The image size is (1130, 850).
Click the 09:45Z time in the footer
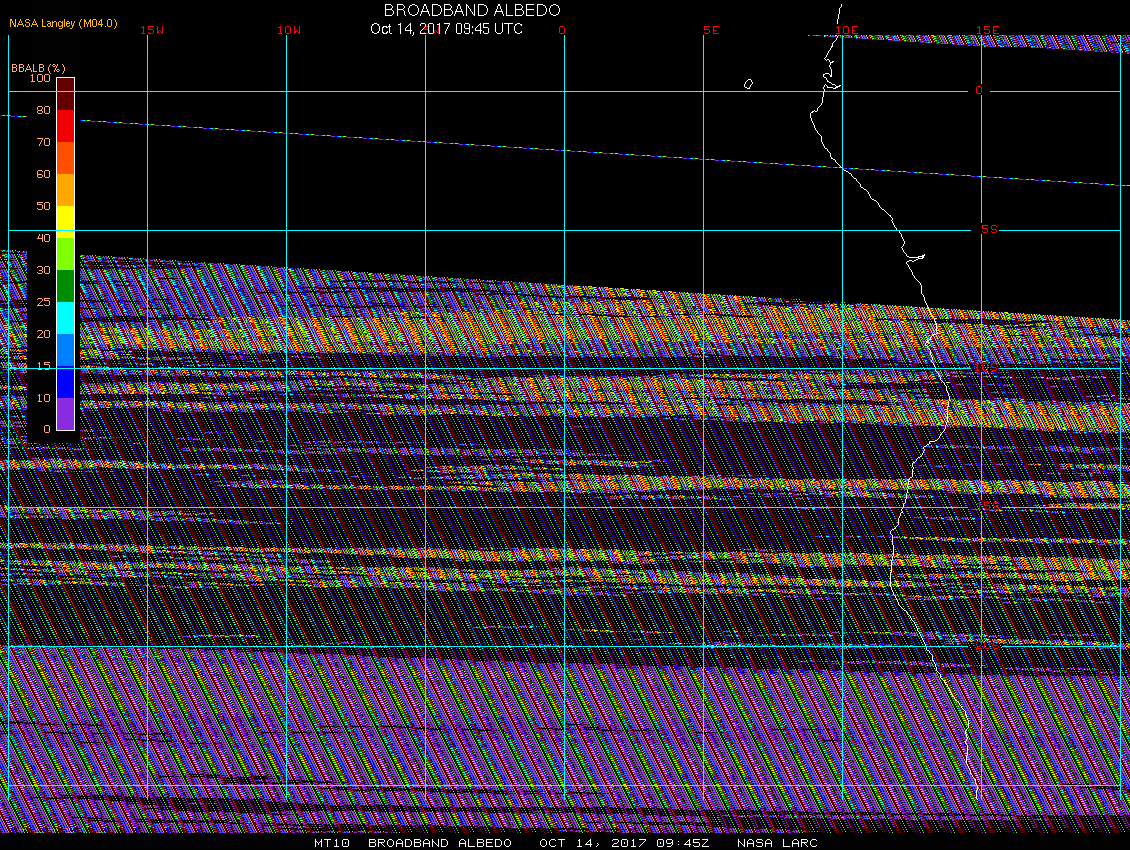682,843
